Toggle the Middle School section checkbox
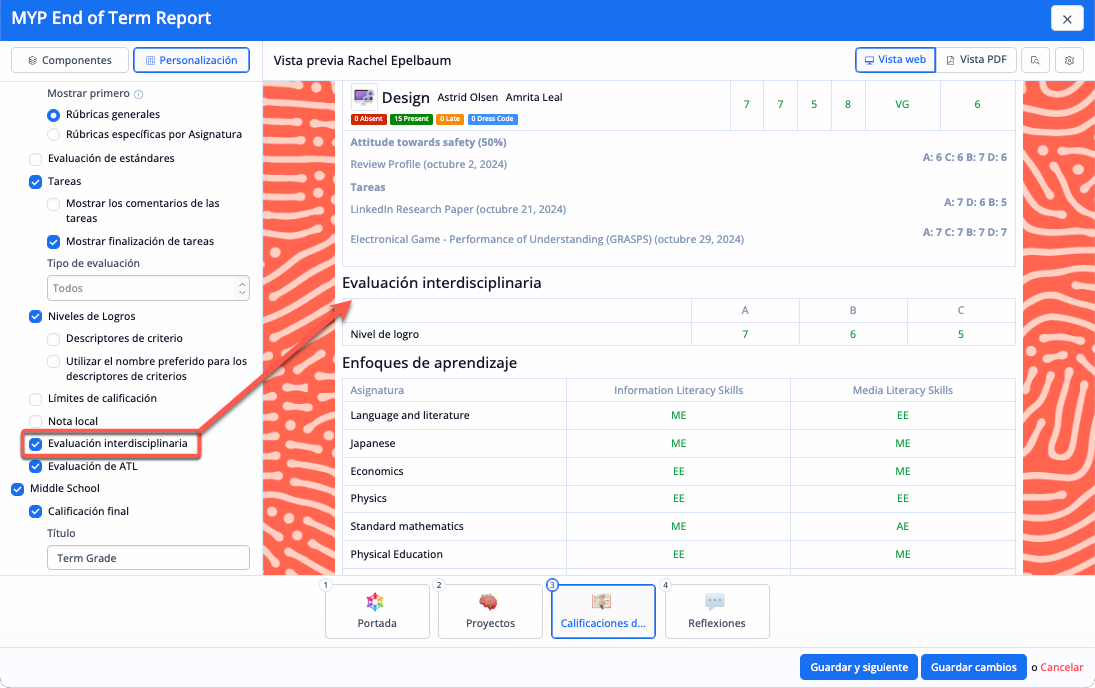The height and width of the screenshot is (688, 1095). click(x=17, y=489)
